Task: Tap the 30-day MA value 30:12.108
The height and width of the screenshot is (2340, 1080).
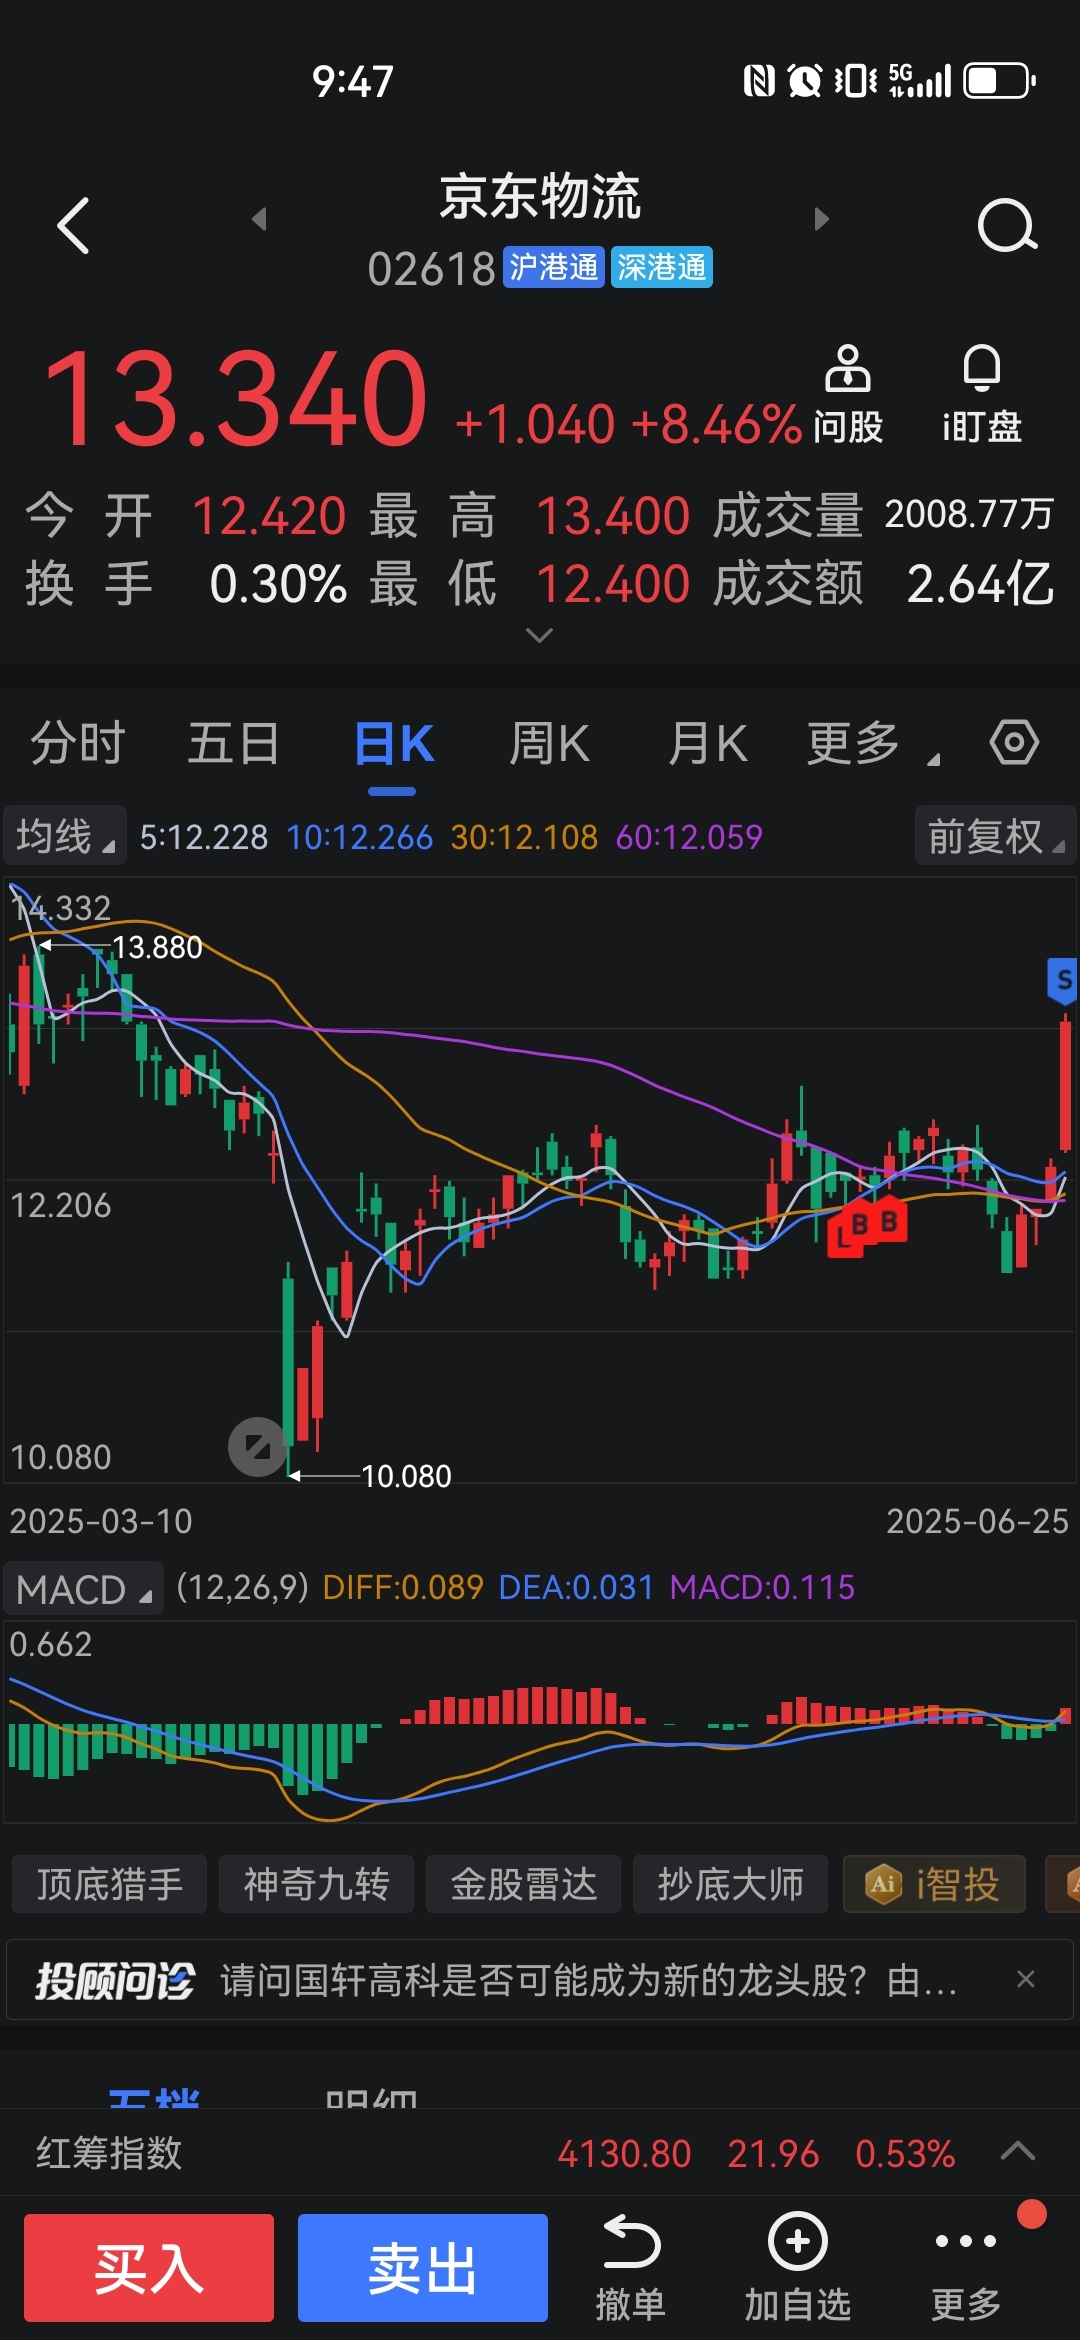Action: click(524, 837)
